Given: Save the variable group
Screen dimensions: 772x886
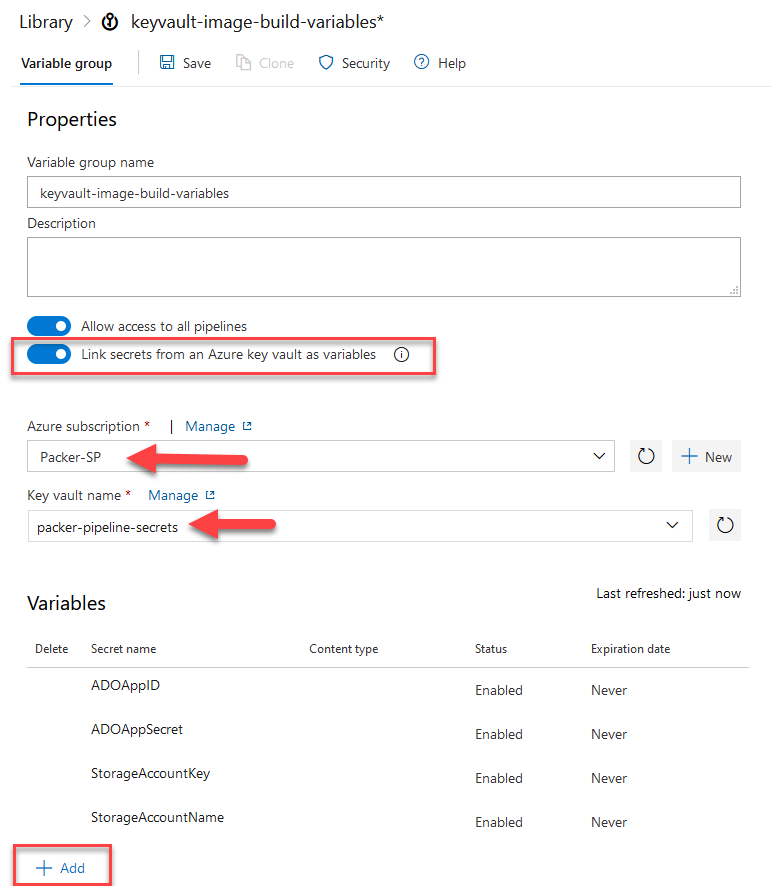Looking at the screenshot, I should (x=185, y=62).
